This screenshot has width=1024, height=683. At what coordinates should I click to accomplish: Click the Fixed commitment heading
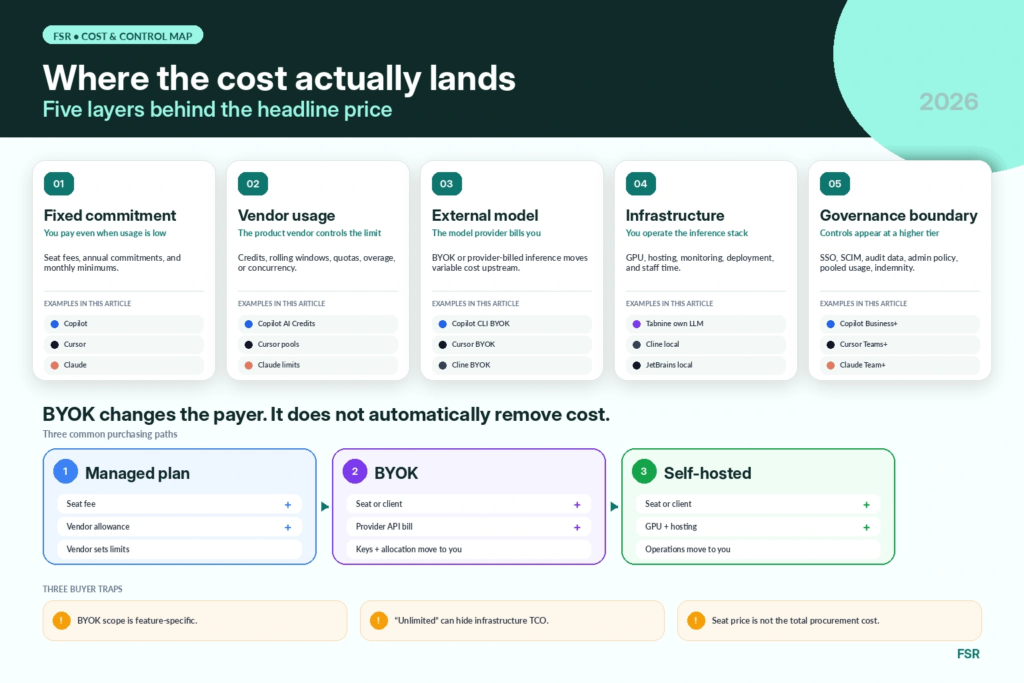[x=110, y=215]
